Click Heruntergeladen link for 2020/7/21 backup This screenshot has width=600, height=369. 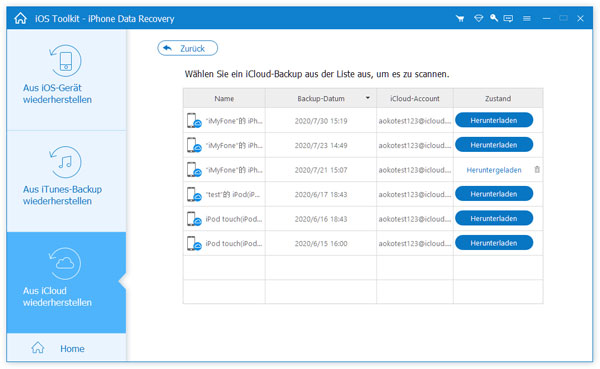pos(494,170)
